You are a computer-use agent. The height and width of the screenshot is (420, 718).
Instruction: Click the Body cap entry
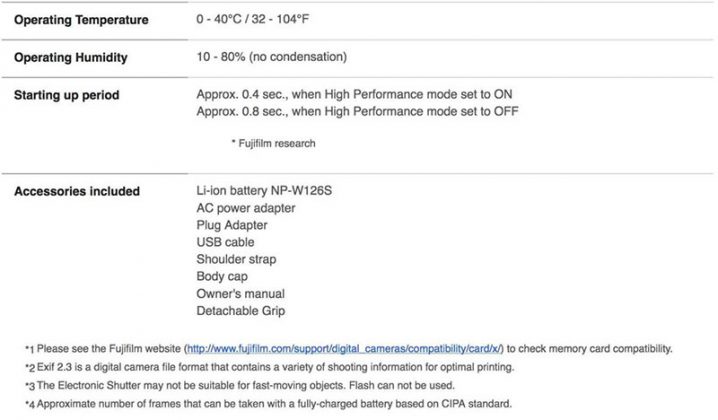point(222,276)
